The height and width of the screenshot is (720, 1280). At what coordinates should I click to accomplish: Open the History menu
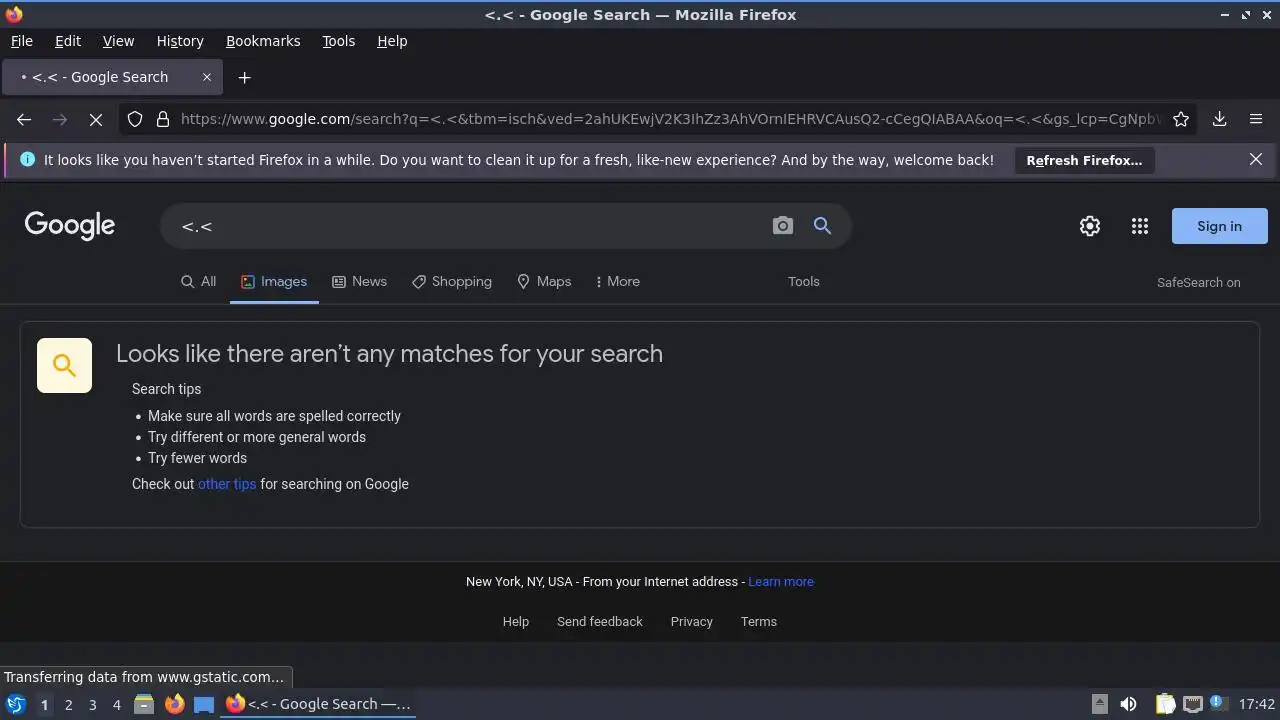click(180, 41)
